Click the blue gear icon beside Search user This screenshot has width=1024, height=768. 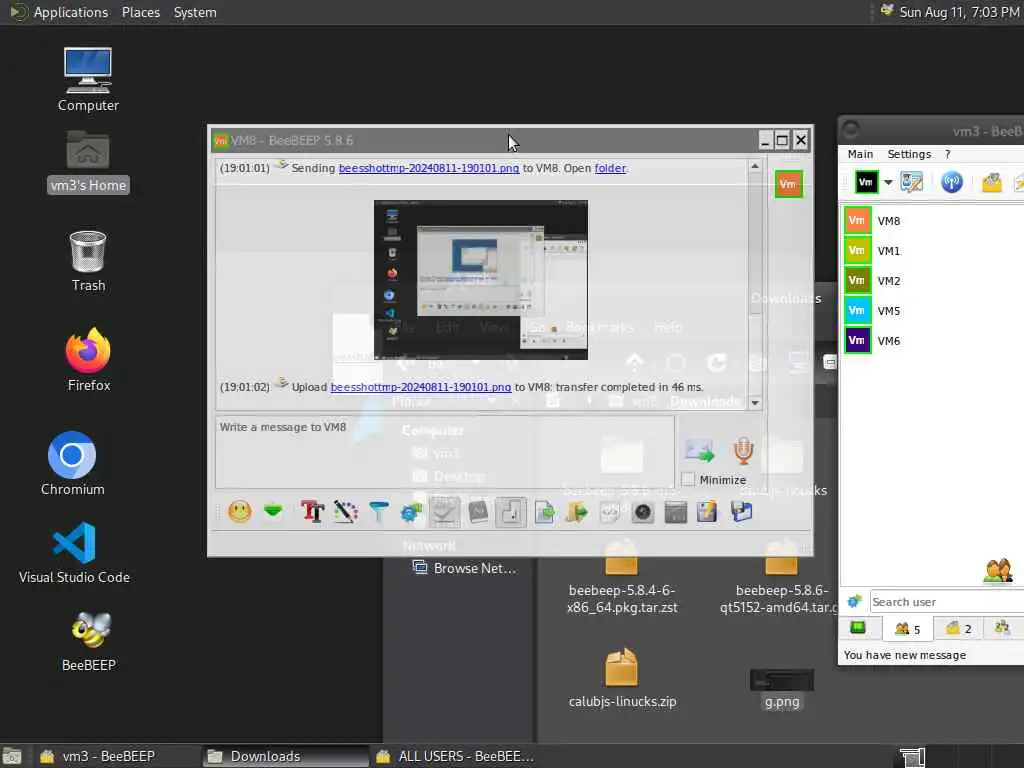point(854,601)
